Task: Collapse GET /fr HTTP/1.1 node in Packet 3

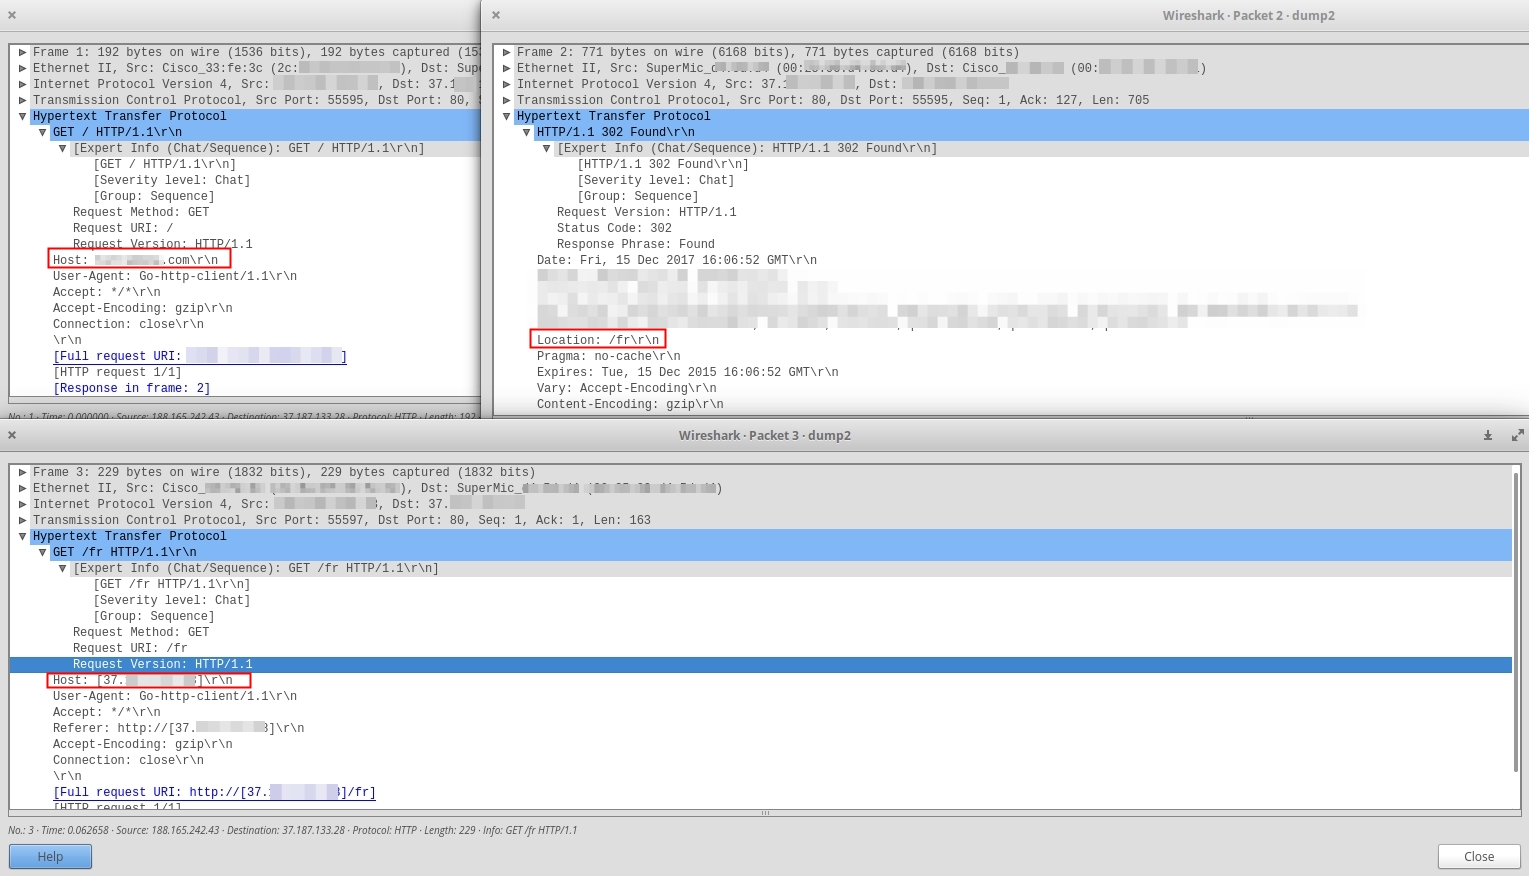Action: [x=42, y=552]
